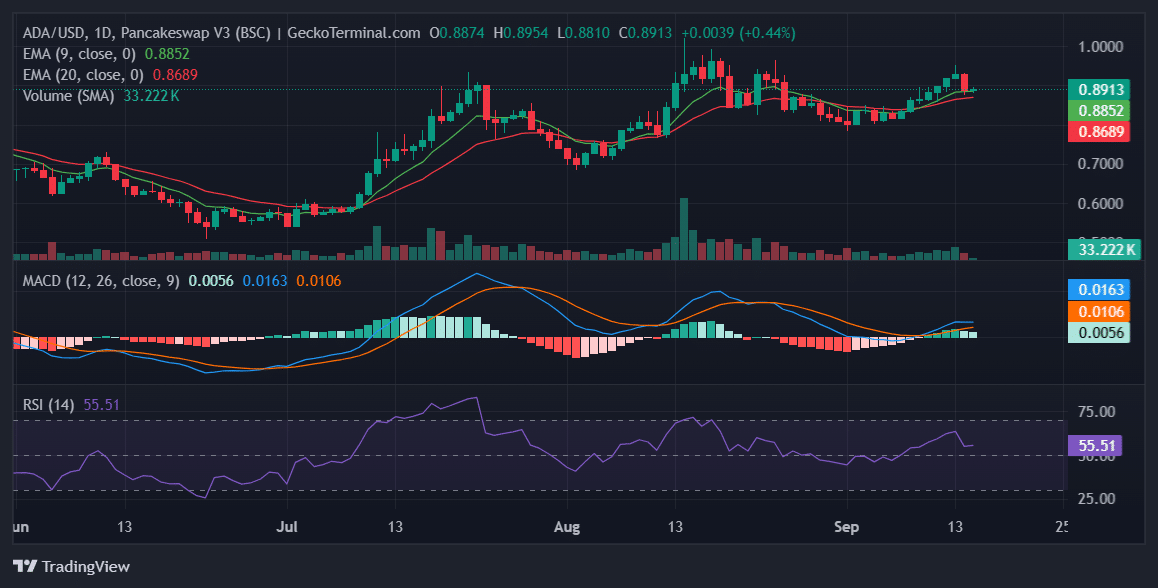Click the 0.0056 histogram axis tag
The height and width of the screenshot is (588, 1158).
1098,332
